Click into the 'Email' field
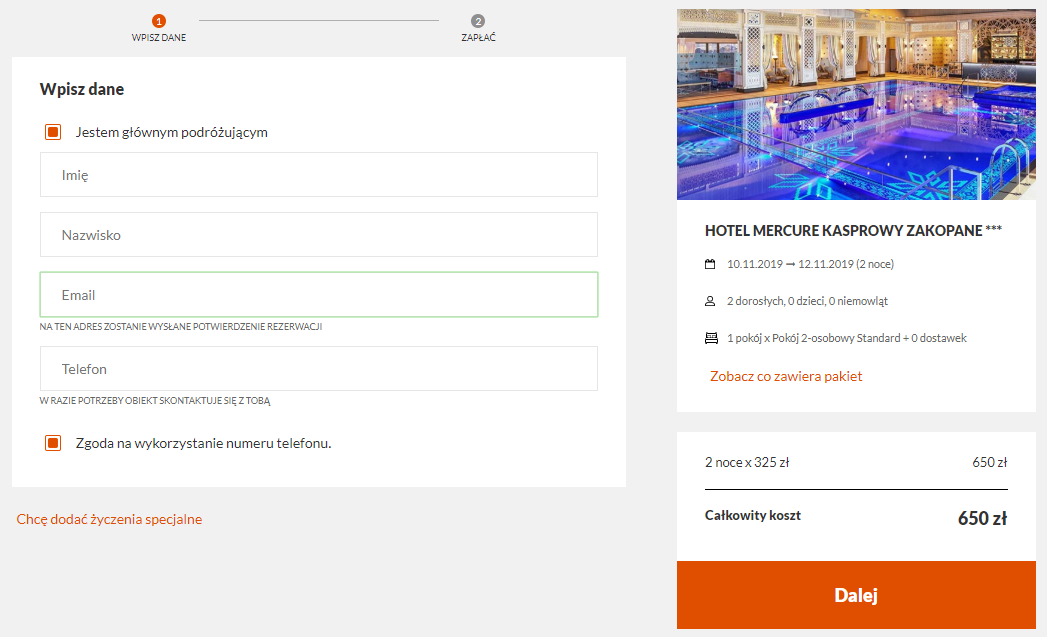This screenshot has height=637, width=1047. [319, 294]
